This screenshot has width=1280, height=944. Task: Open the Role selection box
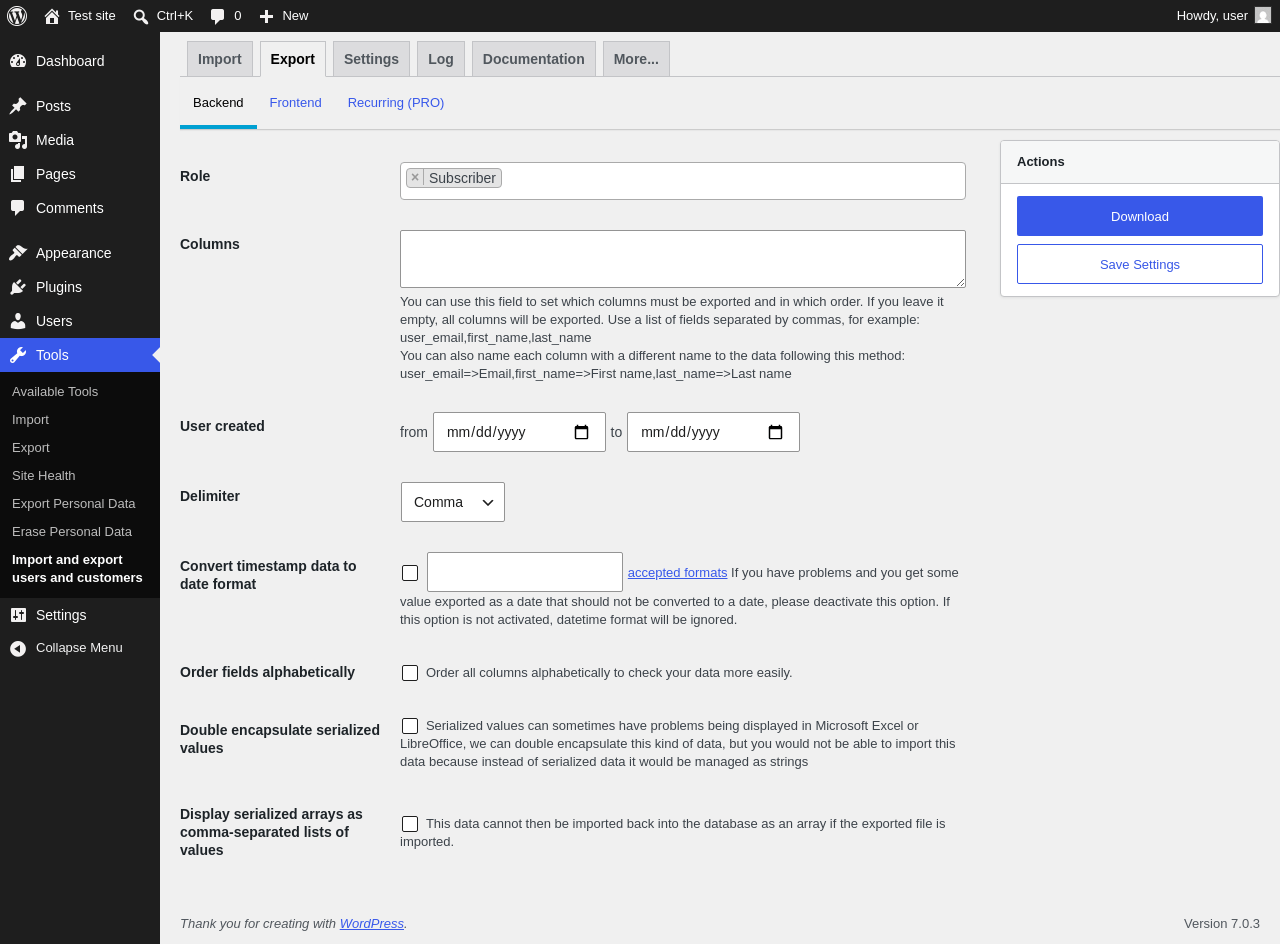click(x=683, y=181)
